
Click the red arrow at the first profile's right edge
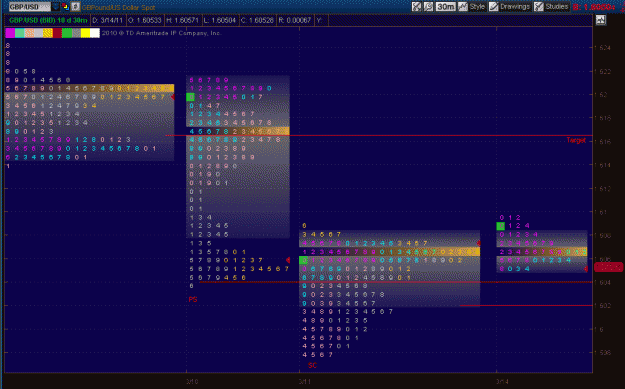point(173,97)
